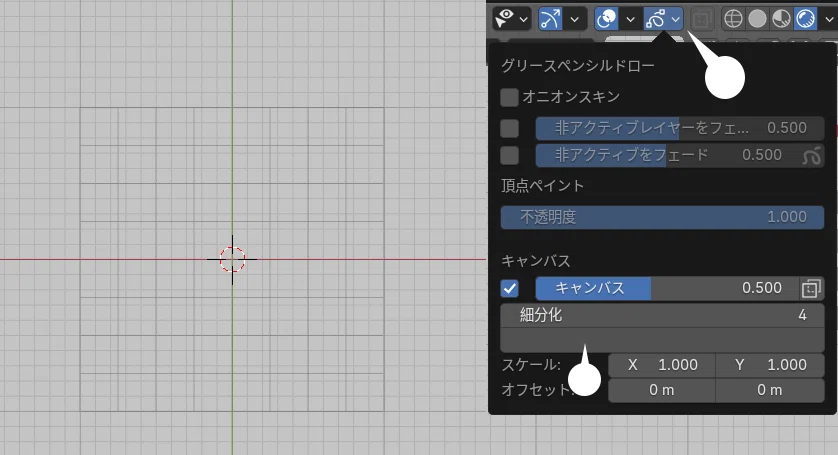Click the curve icon beside 非アクティブをフェード

coord(811,156)
